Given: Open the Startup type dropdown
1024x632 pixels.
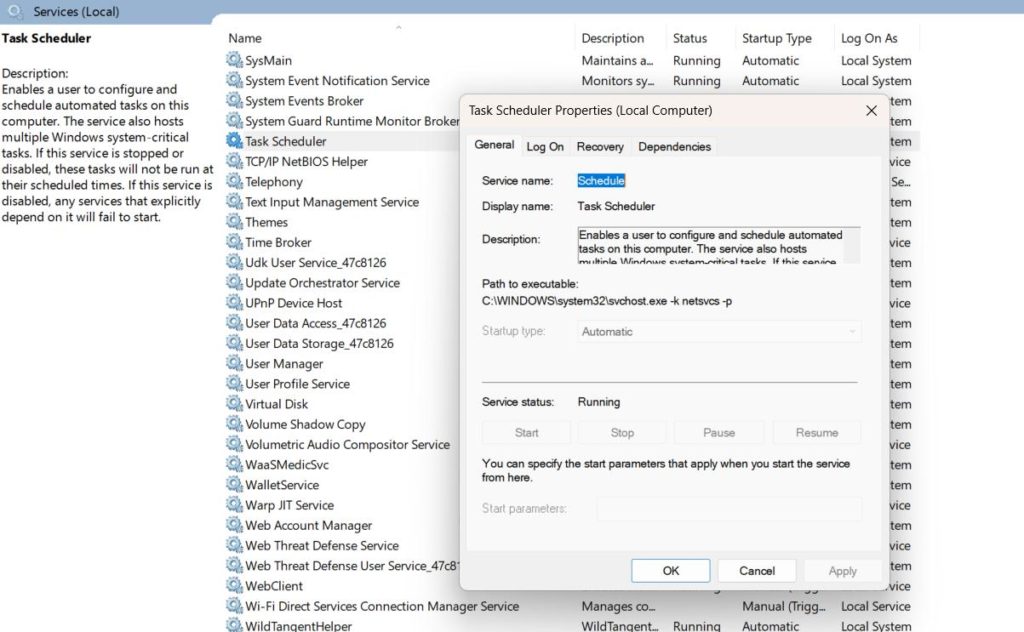Looking at the screenshot, I should coord(720,332).
